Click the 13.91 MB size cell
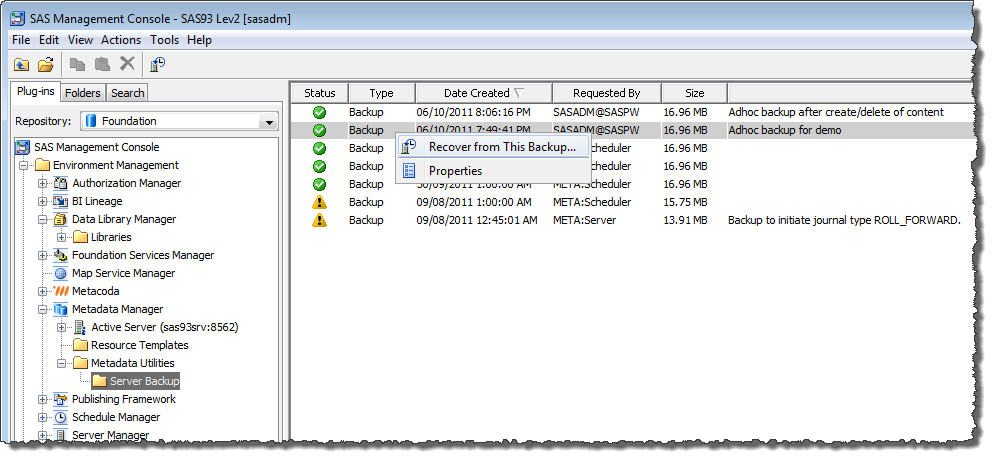994x460 pixels. click(x=685, y=220)
